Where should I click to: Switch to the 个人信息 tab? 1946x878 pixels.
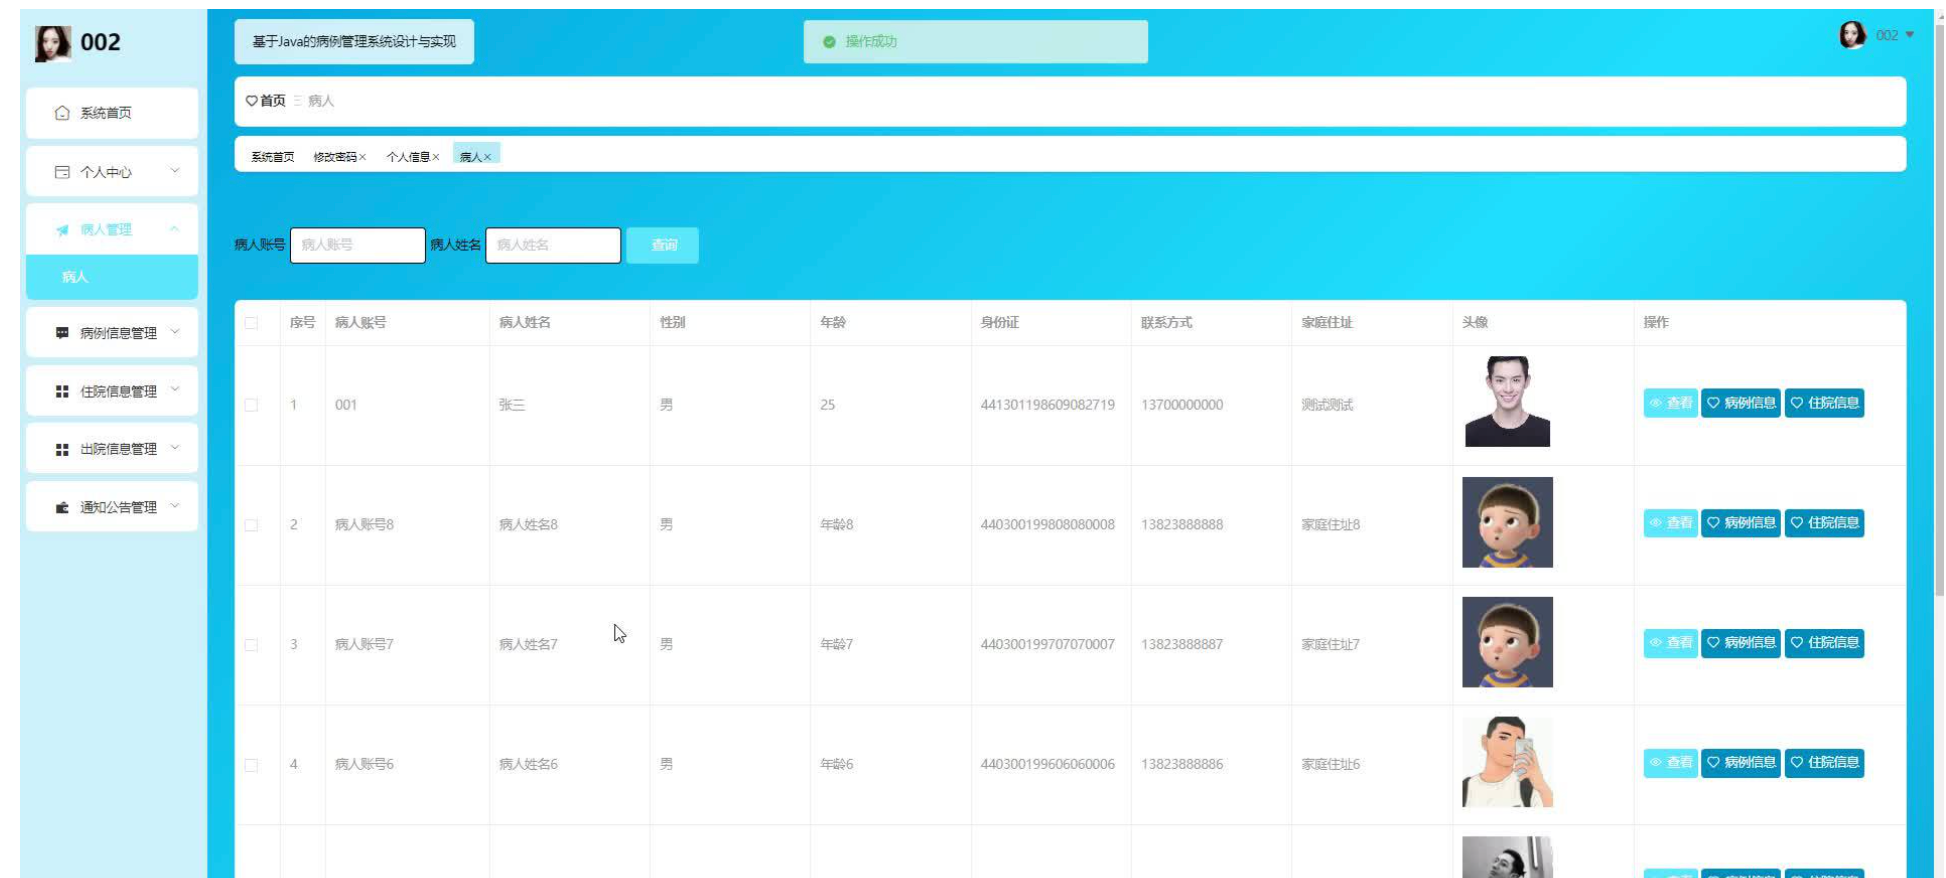pos(408,157)
